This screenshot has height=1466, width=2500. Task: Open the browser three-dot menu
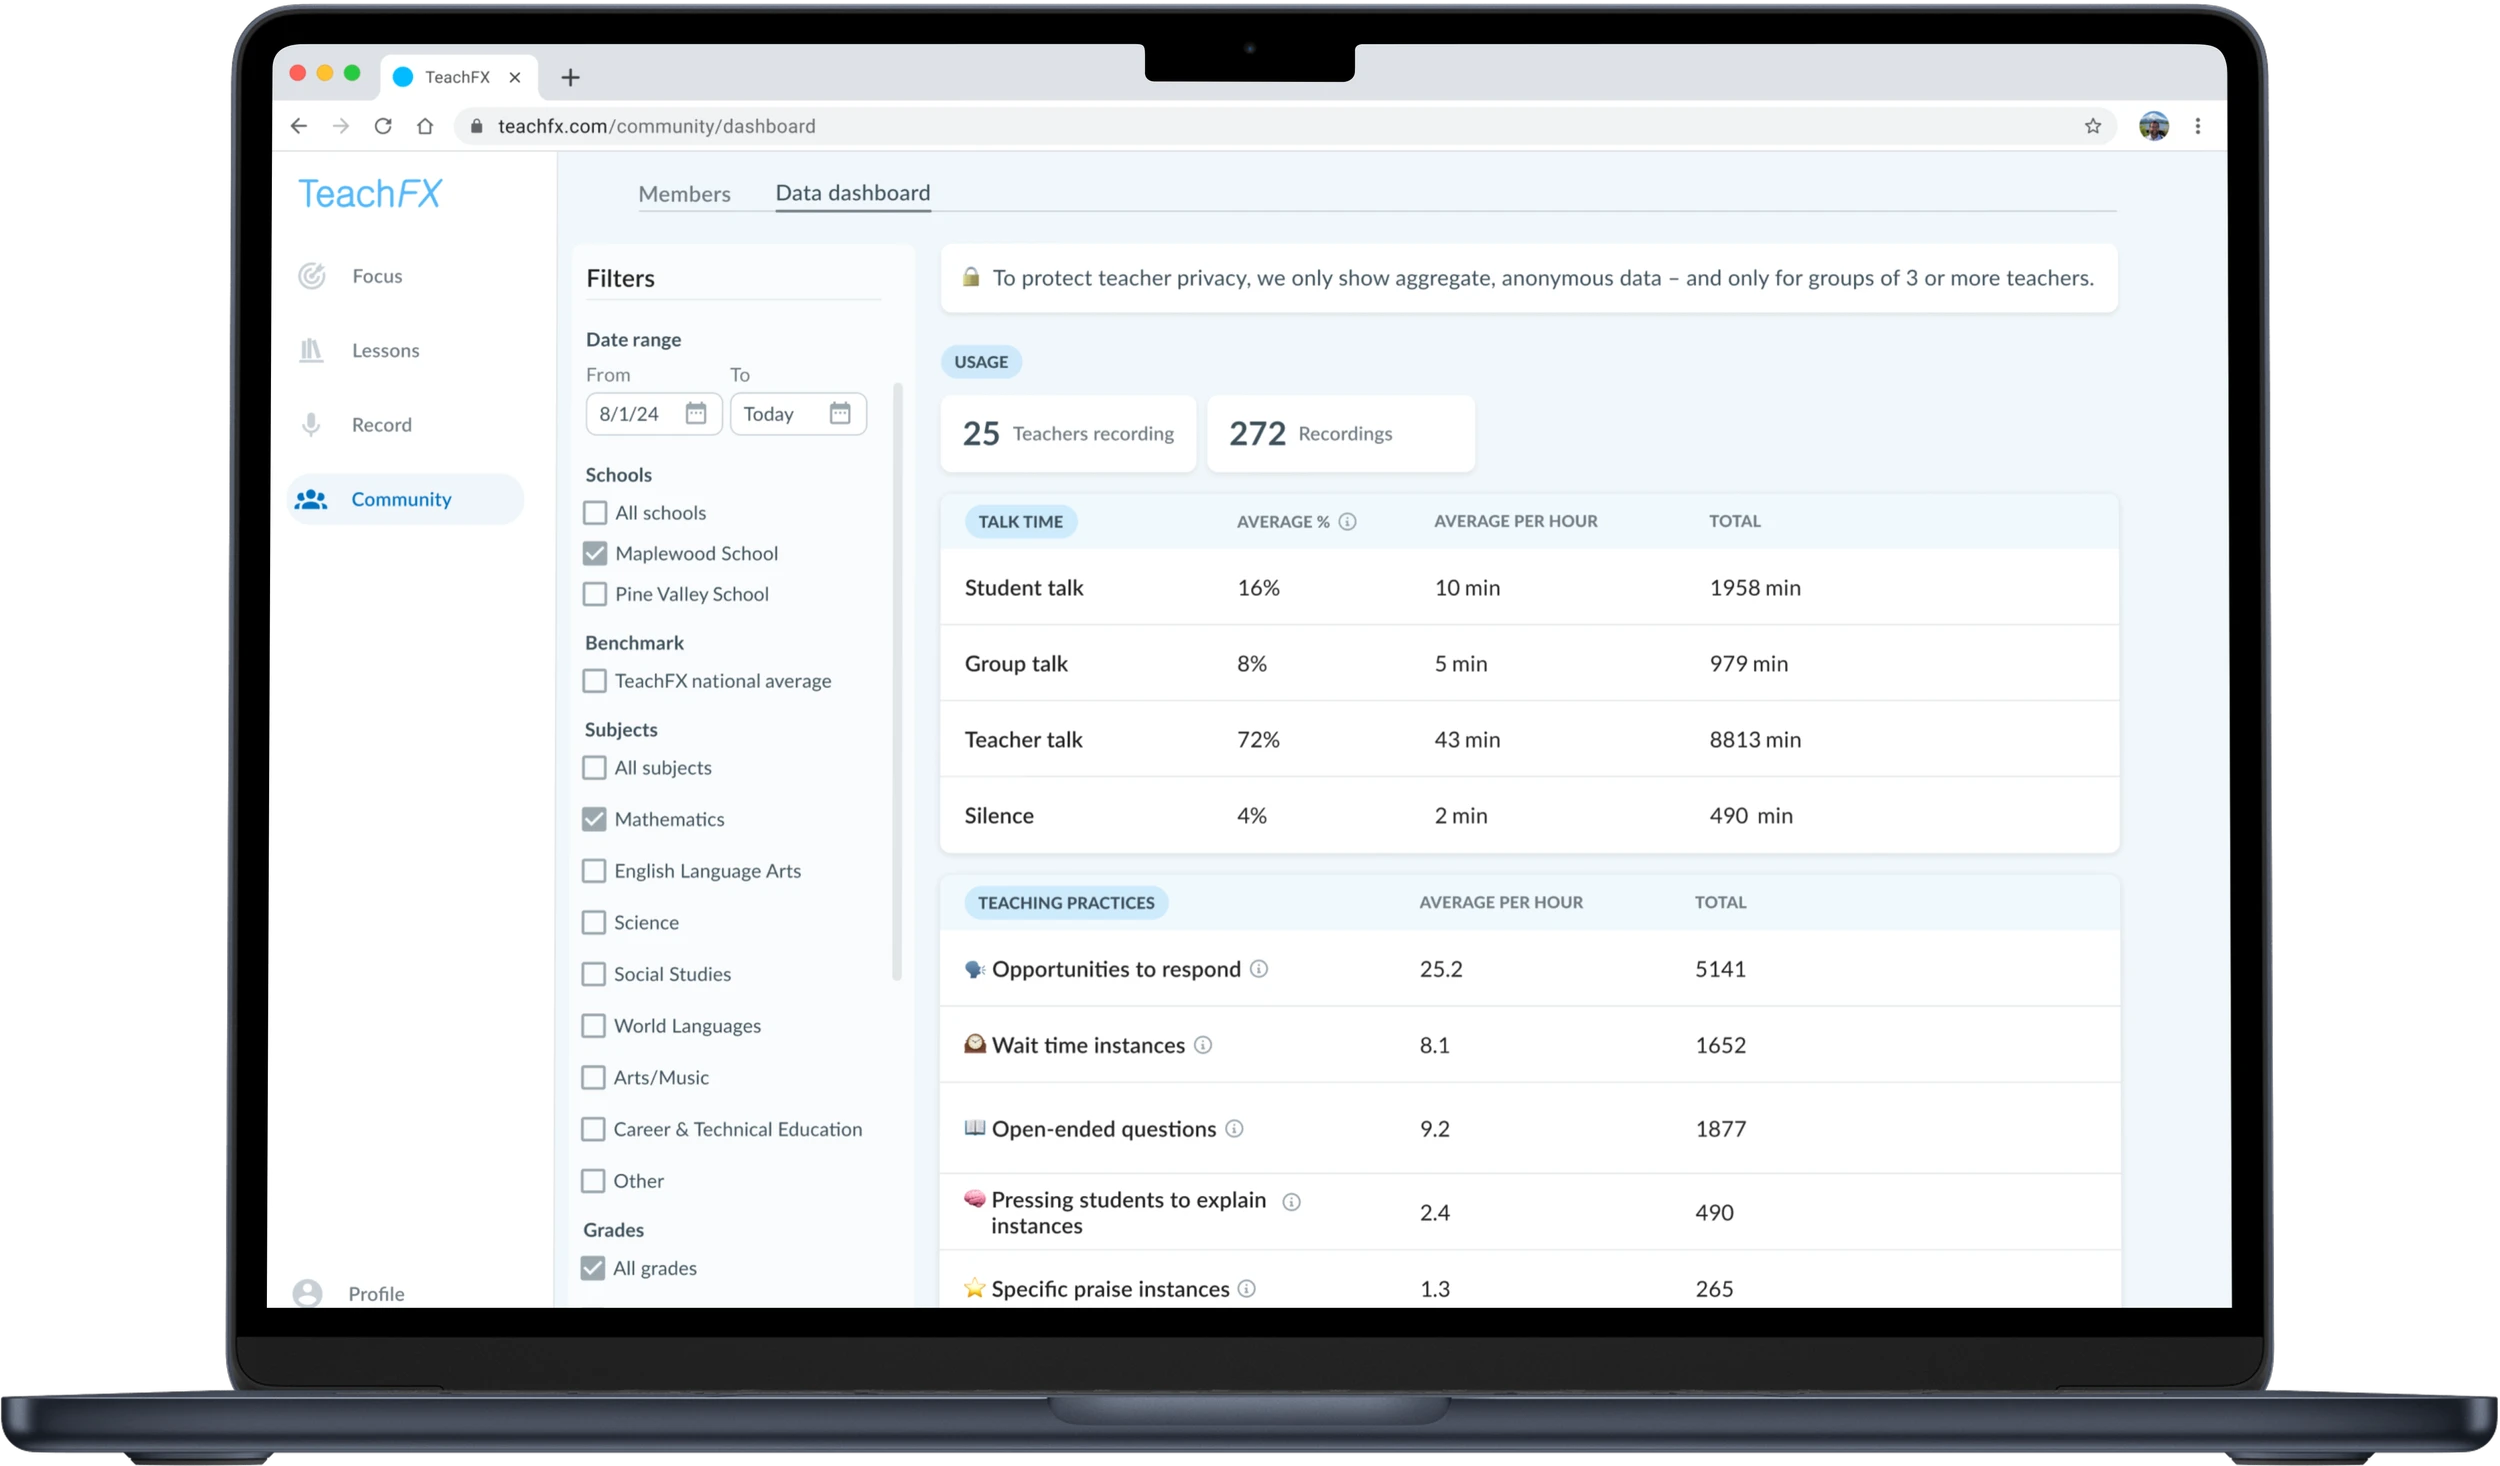click(x=2197, y=126)
